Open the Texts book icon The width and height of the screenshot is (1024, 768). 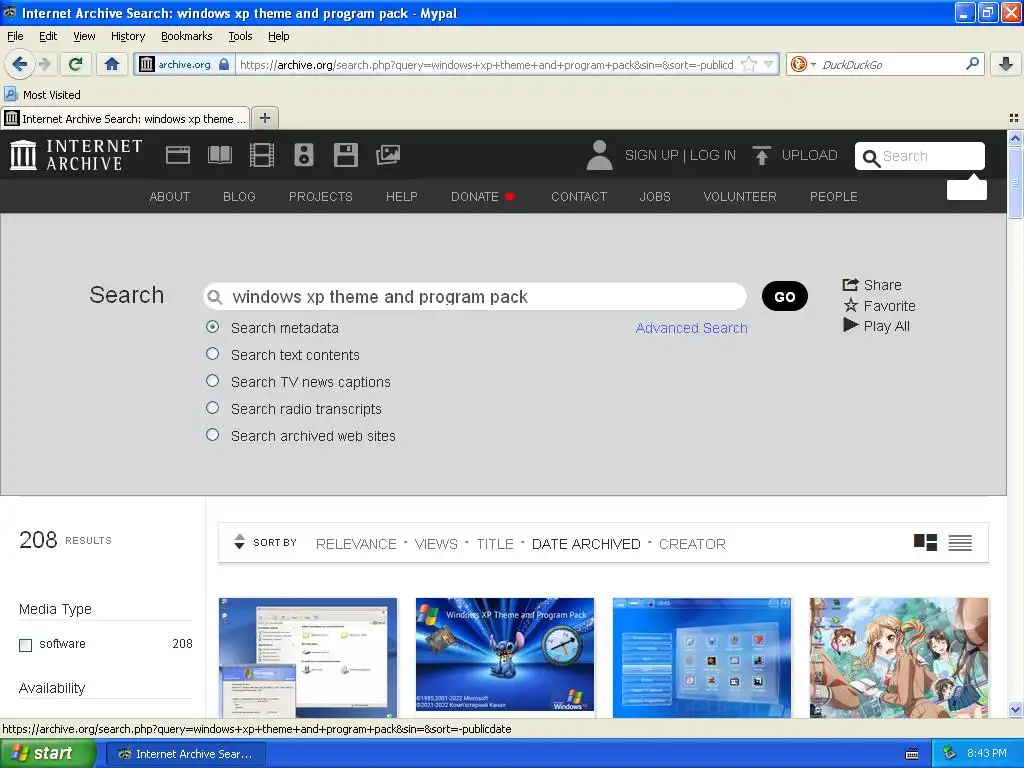(x=219, y=155)
